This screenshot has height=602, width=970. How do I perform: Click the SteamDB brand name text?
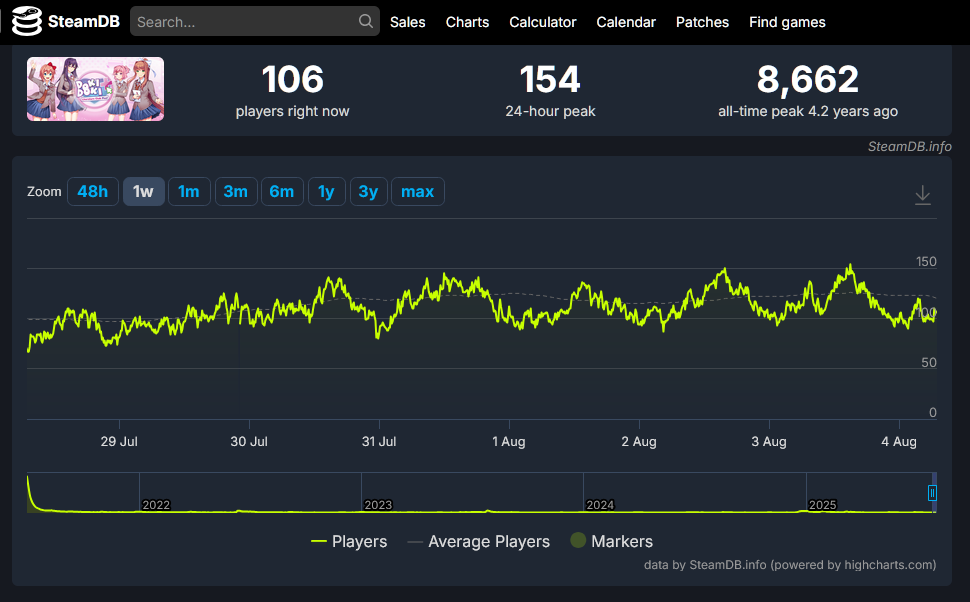(84, 22)
